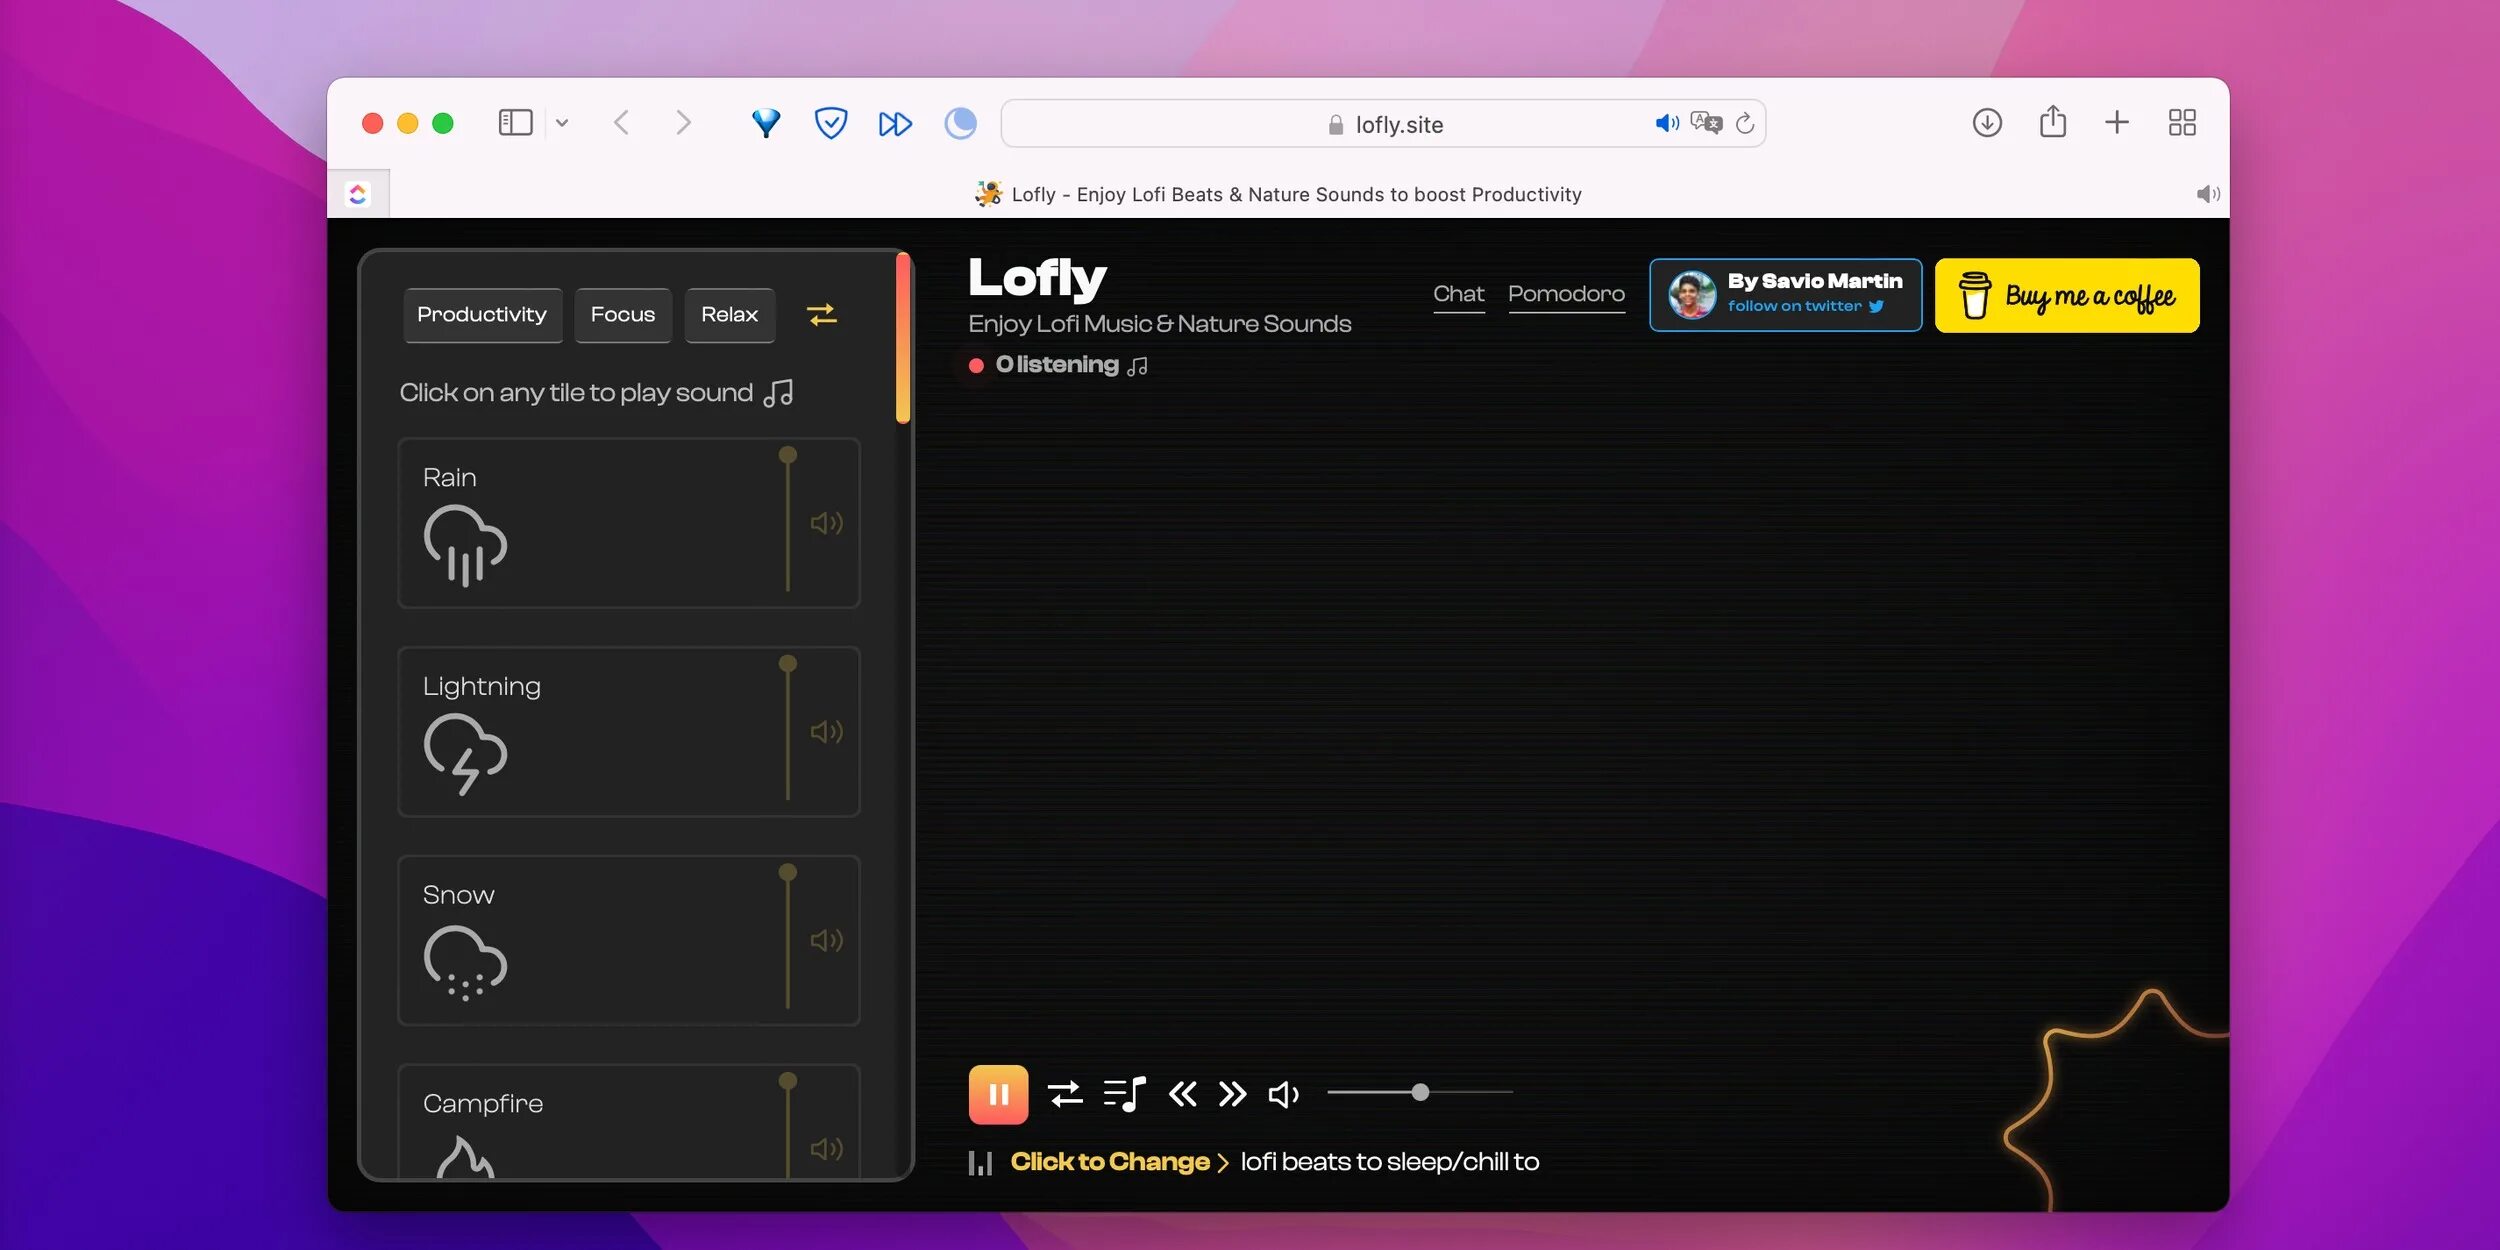This screenshot has height=1250, width=2500.
Task: Toggle the Campfire speaker icon
Action: tap(826, 1149)
